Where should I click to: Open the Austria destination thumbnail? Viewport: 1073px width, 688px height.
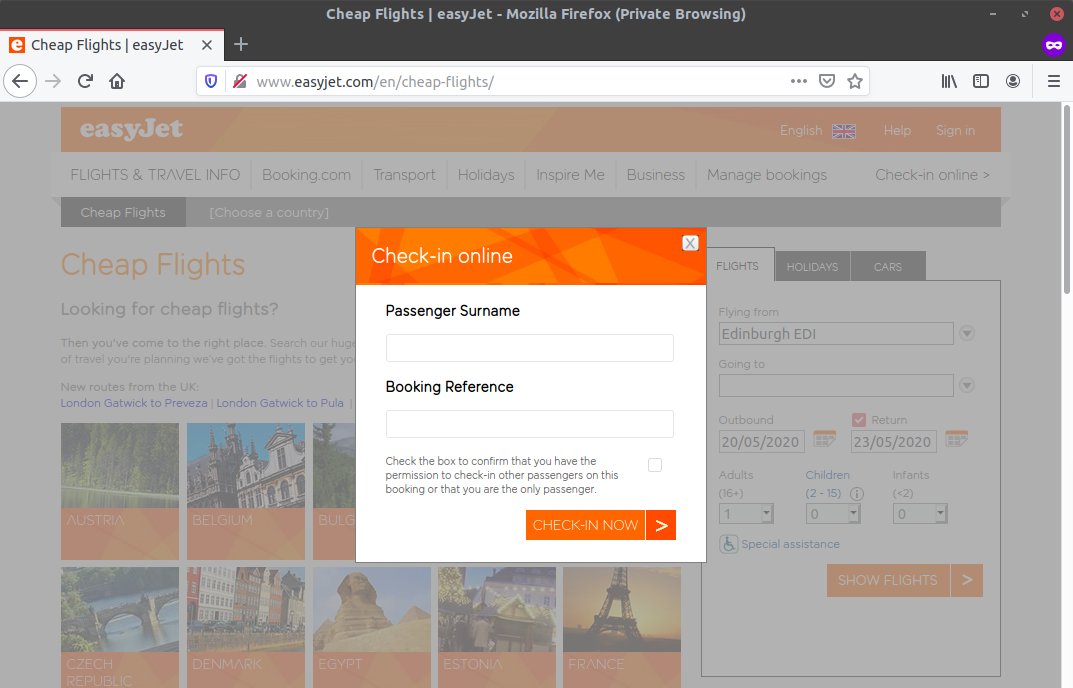click(120, 491)
